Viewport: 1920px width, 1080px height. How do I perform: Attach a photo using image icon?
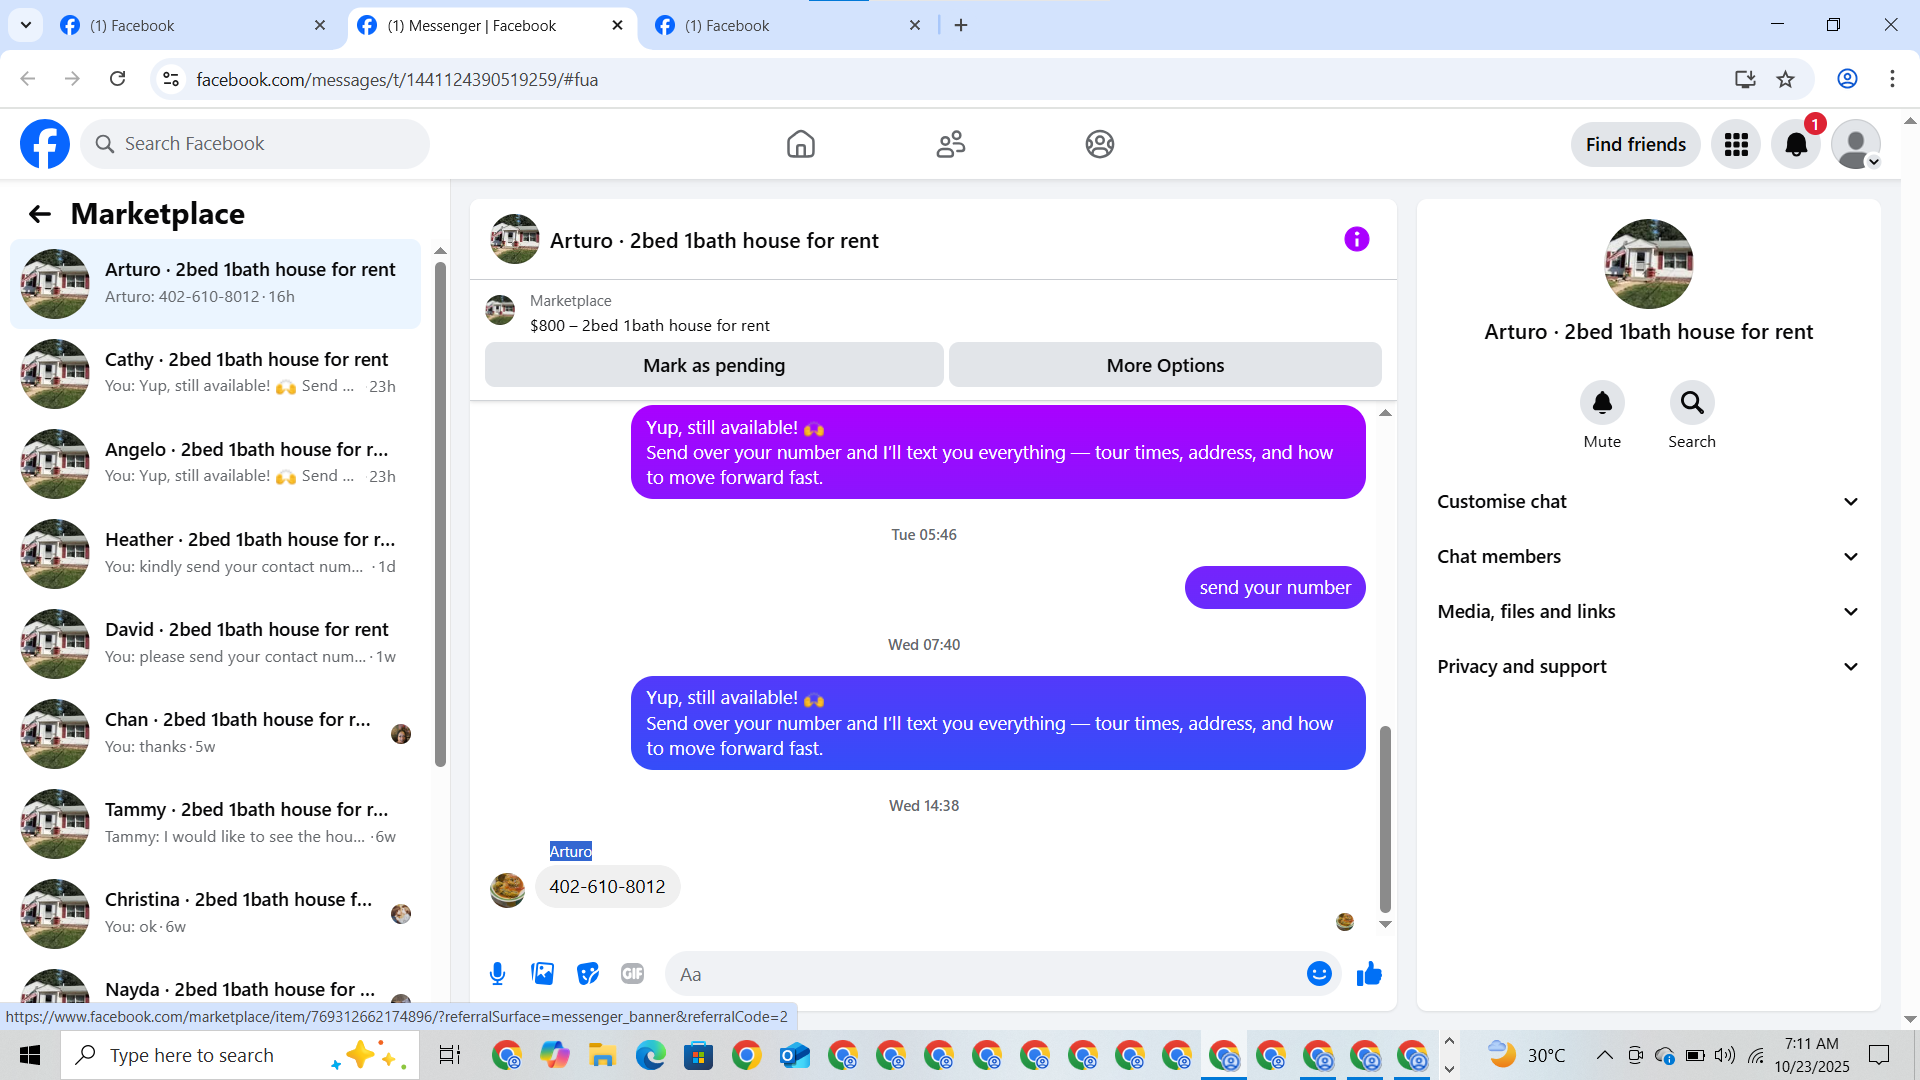click(x=543, y=974)
